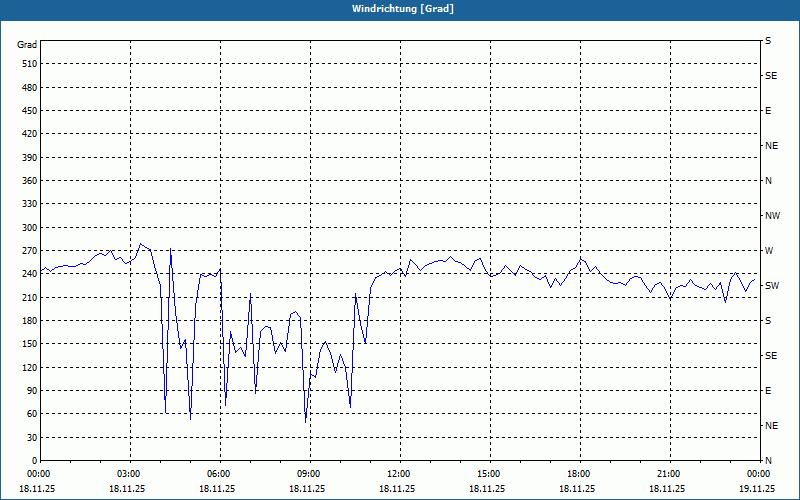The image size is (800, 500).
Task: Select the 'Grad' unit label on the y-axis
Action: pos(27,45)
